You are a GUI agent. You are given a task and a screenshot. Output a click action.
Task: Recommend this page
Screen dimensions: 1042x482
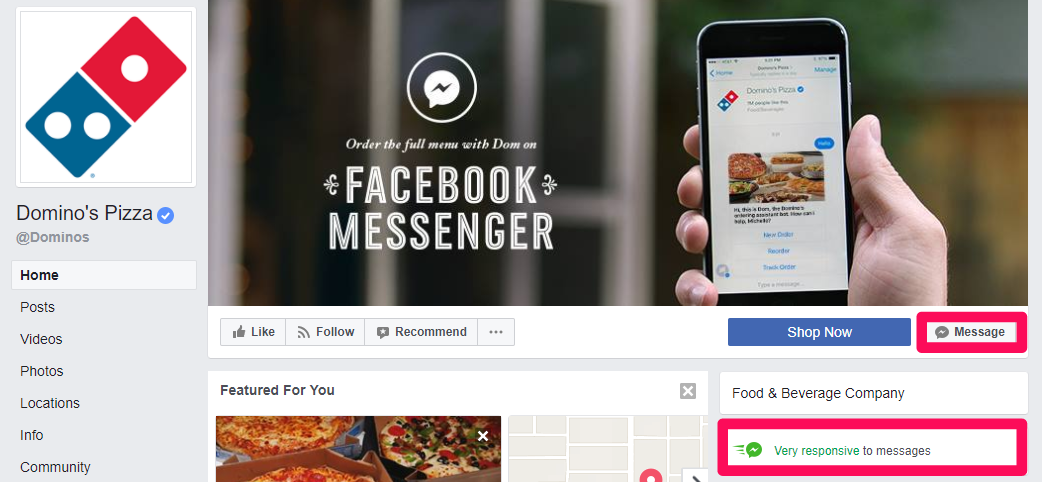pos(421,332)
